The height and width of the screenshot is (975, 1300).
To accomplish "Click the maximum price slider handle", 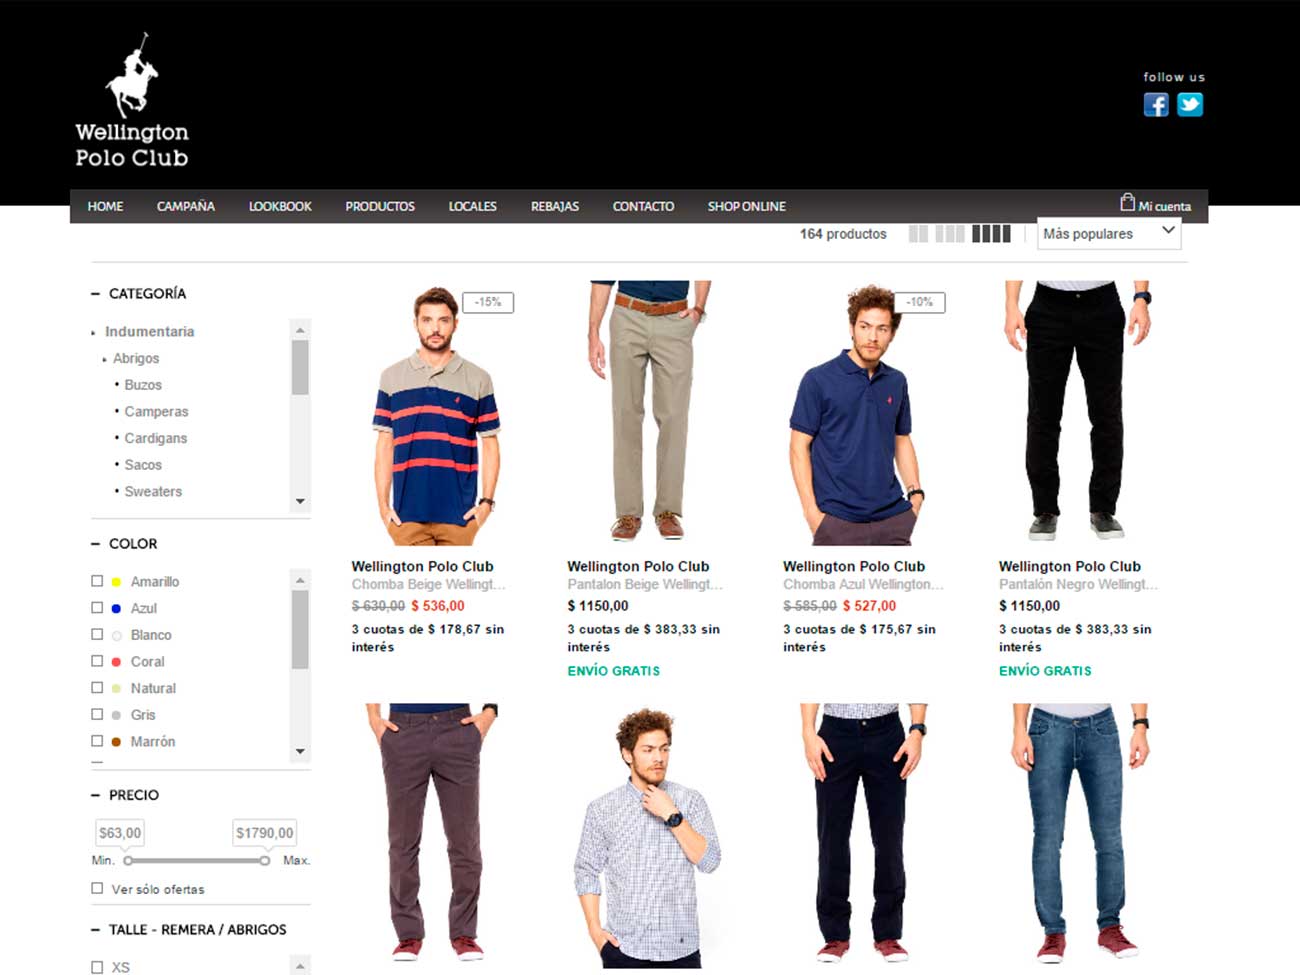I will 264,860.
